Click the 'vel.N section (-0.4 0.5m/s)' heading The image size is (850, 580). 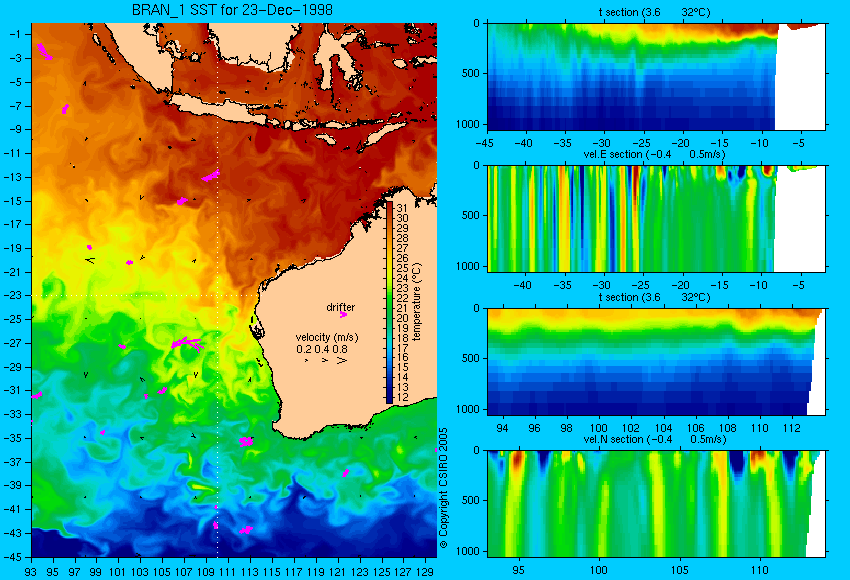[x=654, y=439]
